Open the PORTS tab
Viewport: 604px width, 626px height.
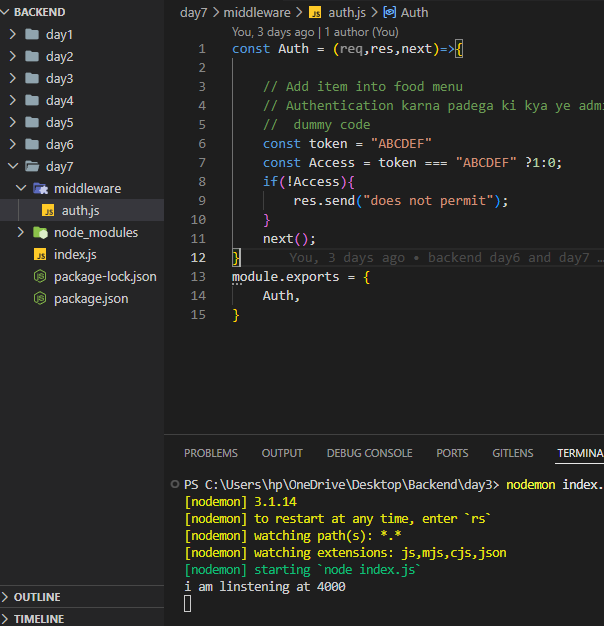tap(452, 453)
